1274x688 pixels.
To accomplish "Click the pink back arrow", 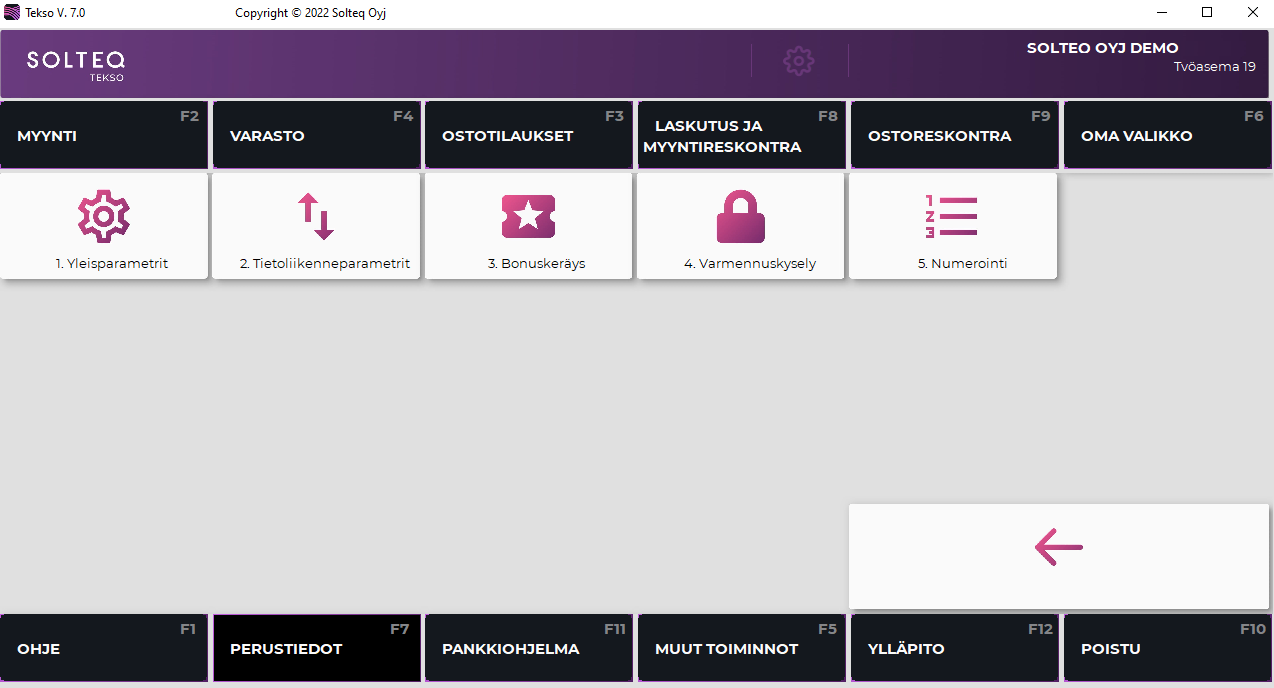I will point(1059,547).
